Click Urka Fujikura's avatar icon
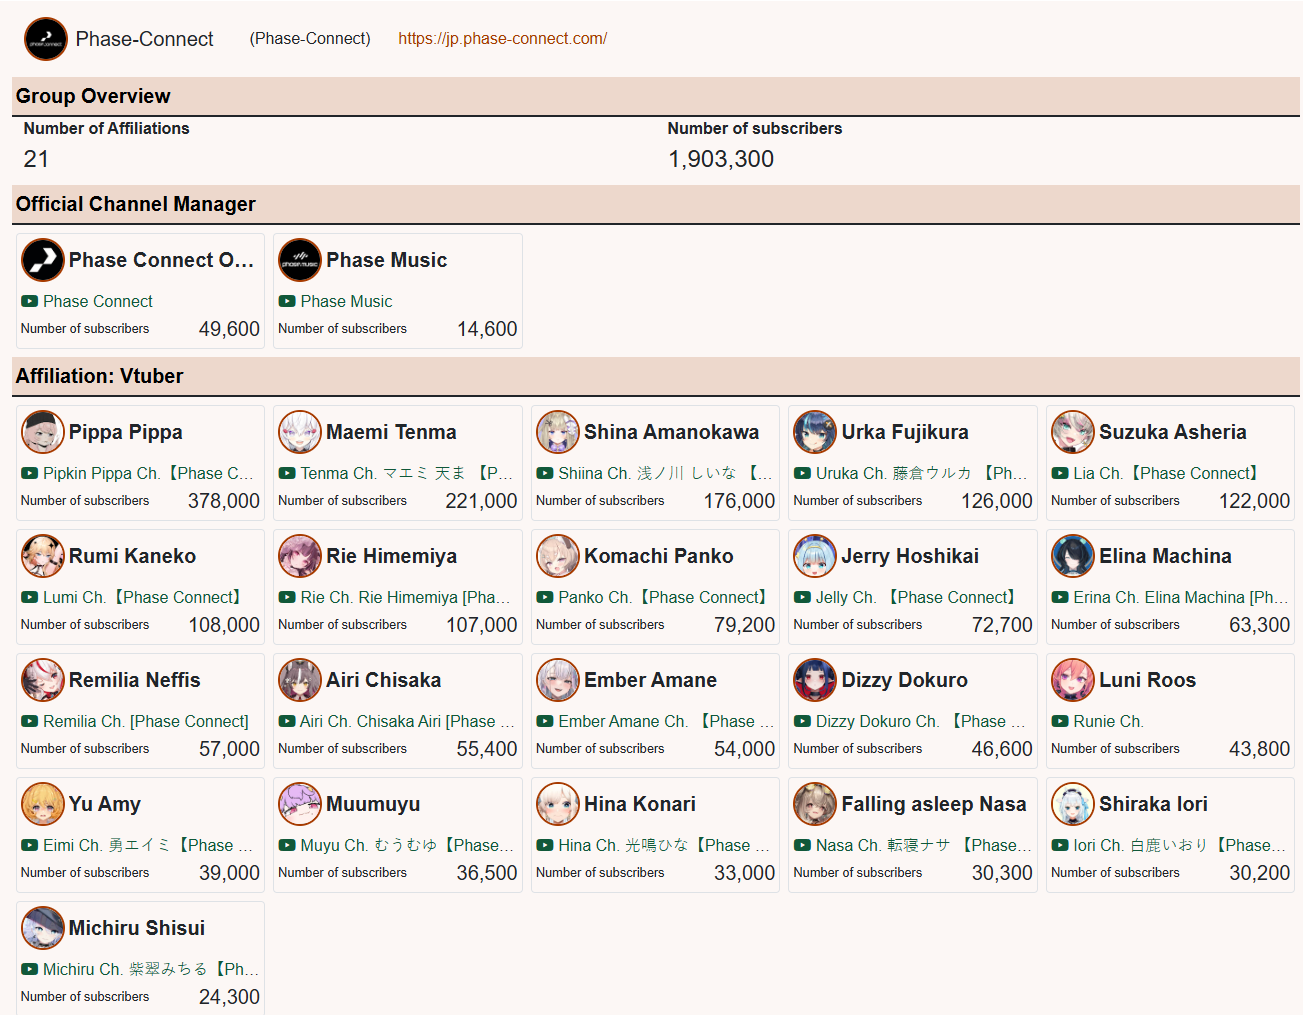Screen dimensions: 1303x1015 (x=815, y=432)
